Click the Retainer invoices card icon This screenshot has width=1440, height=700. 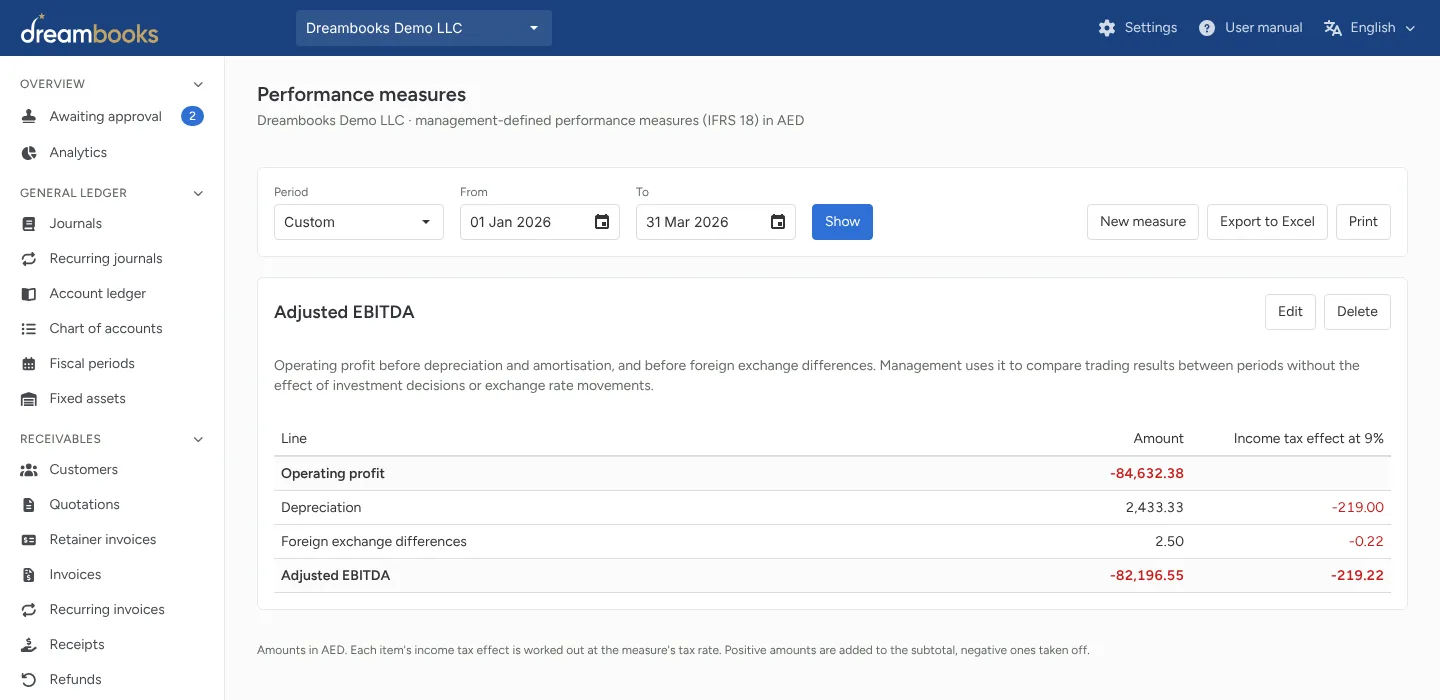click(x=29, y=539)
